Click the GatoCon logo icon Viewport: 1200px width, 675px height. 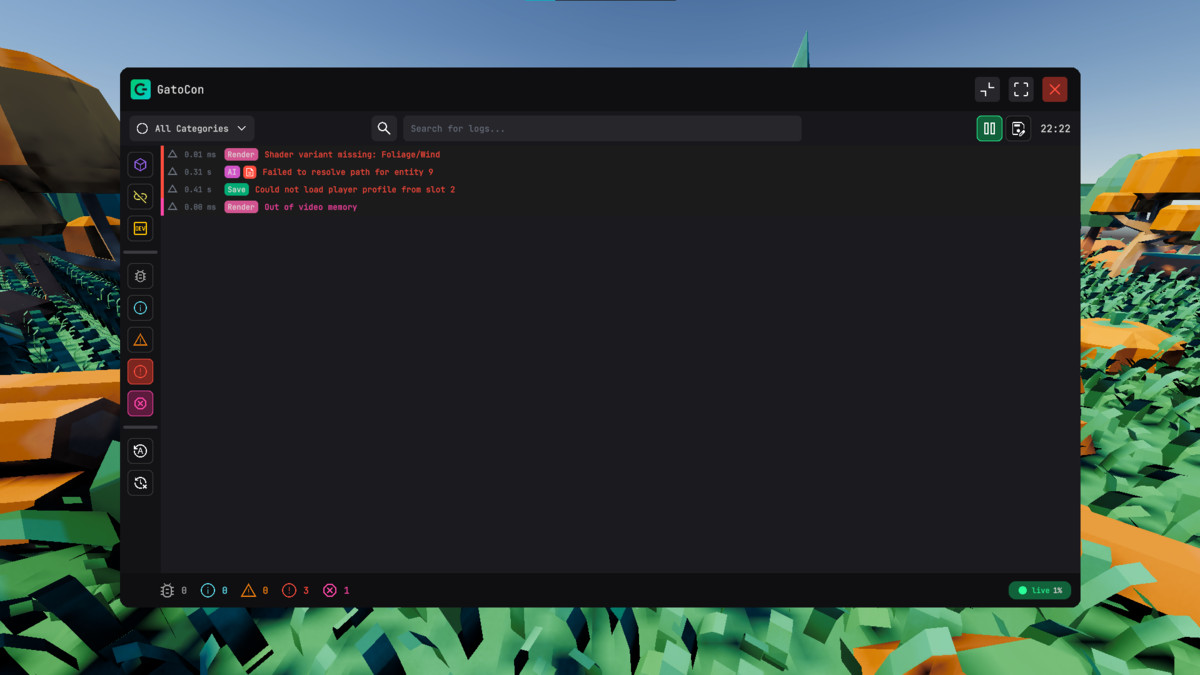(x=140, y=89)
